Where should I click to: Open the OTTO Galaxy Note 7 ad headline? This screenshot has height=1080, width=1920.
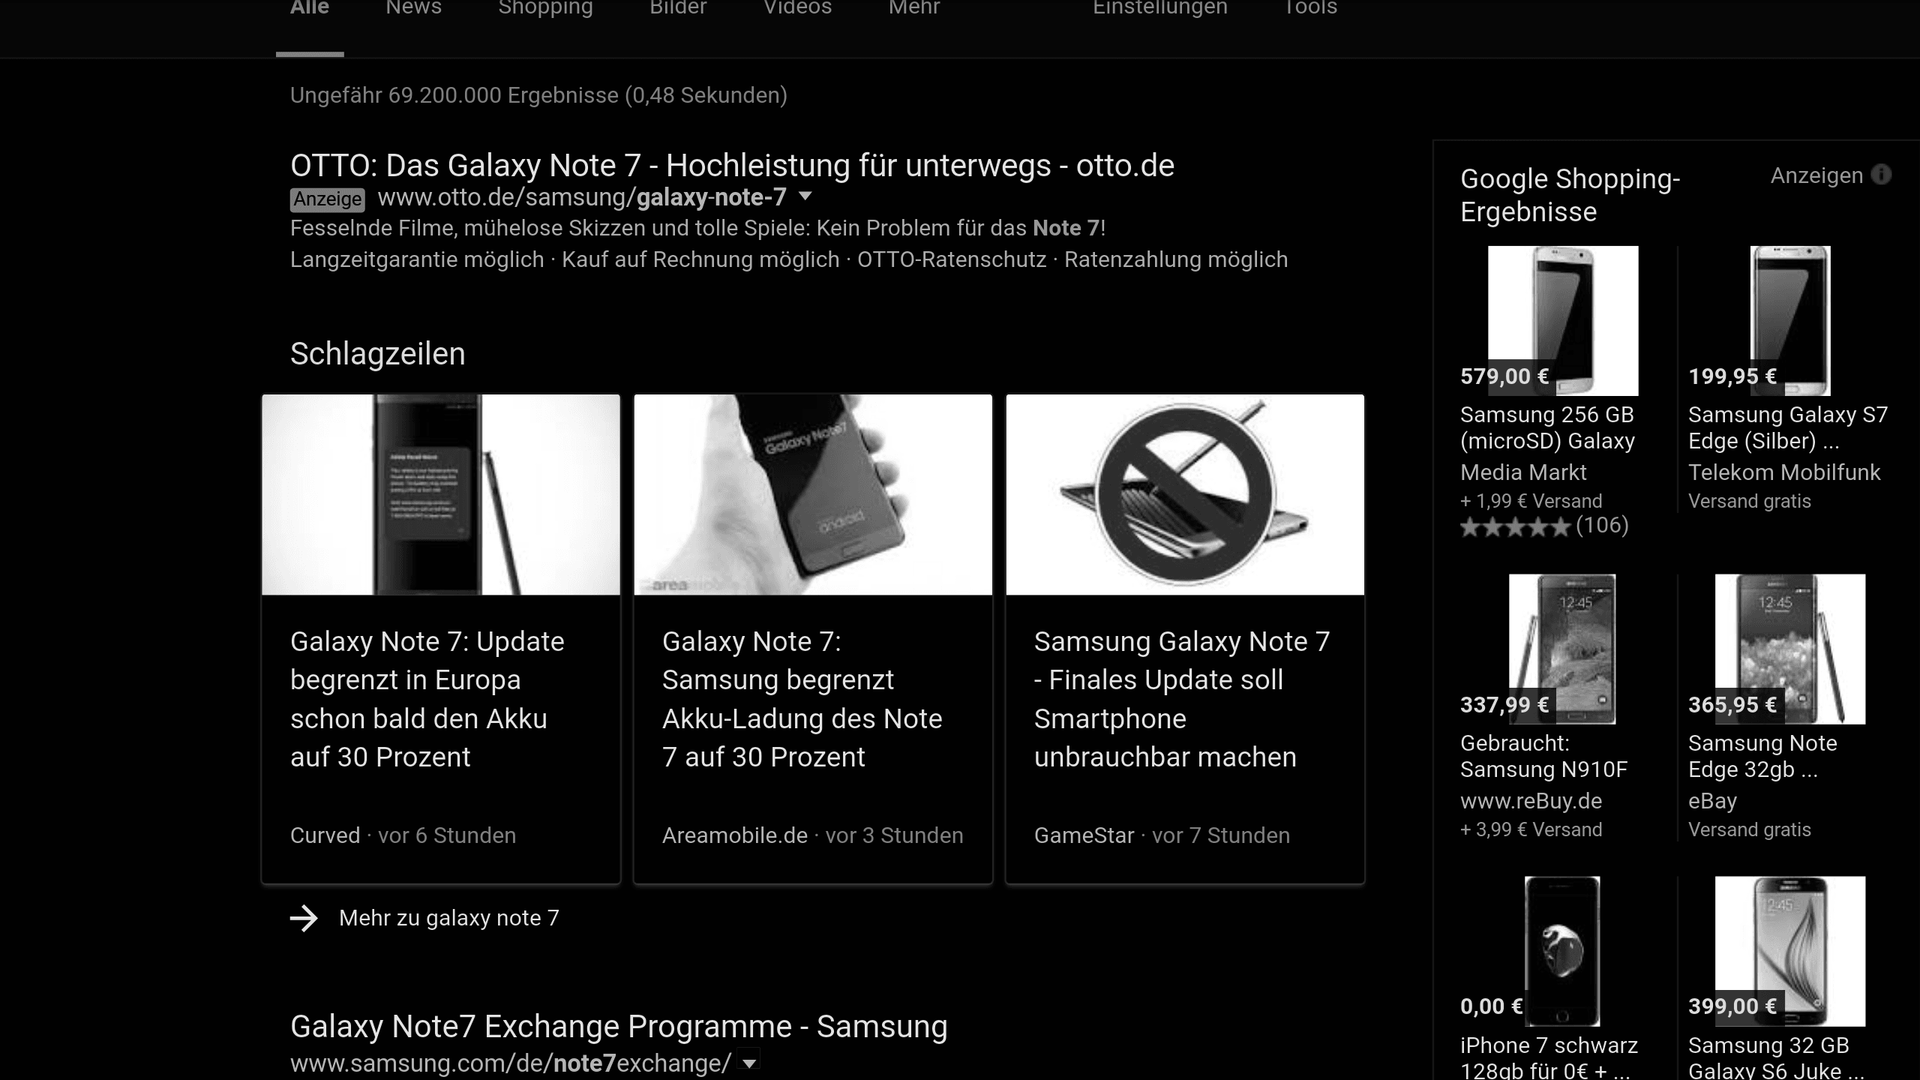732,165
